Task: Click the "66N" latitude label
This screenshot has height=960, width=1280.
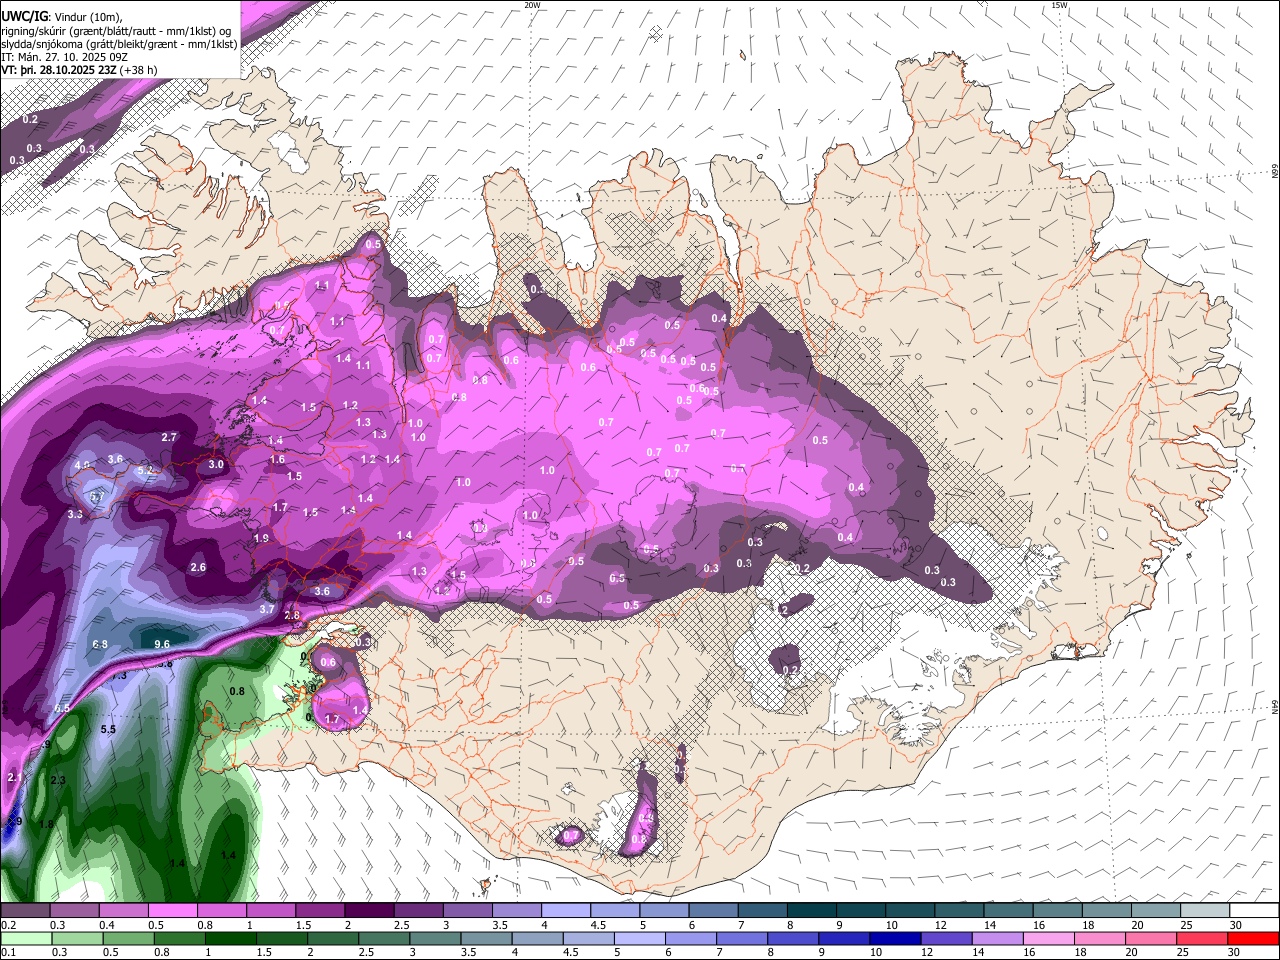Action: point(1275,172)
